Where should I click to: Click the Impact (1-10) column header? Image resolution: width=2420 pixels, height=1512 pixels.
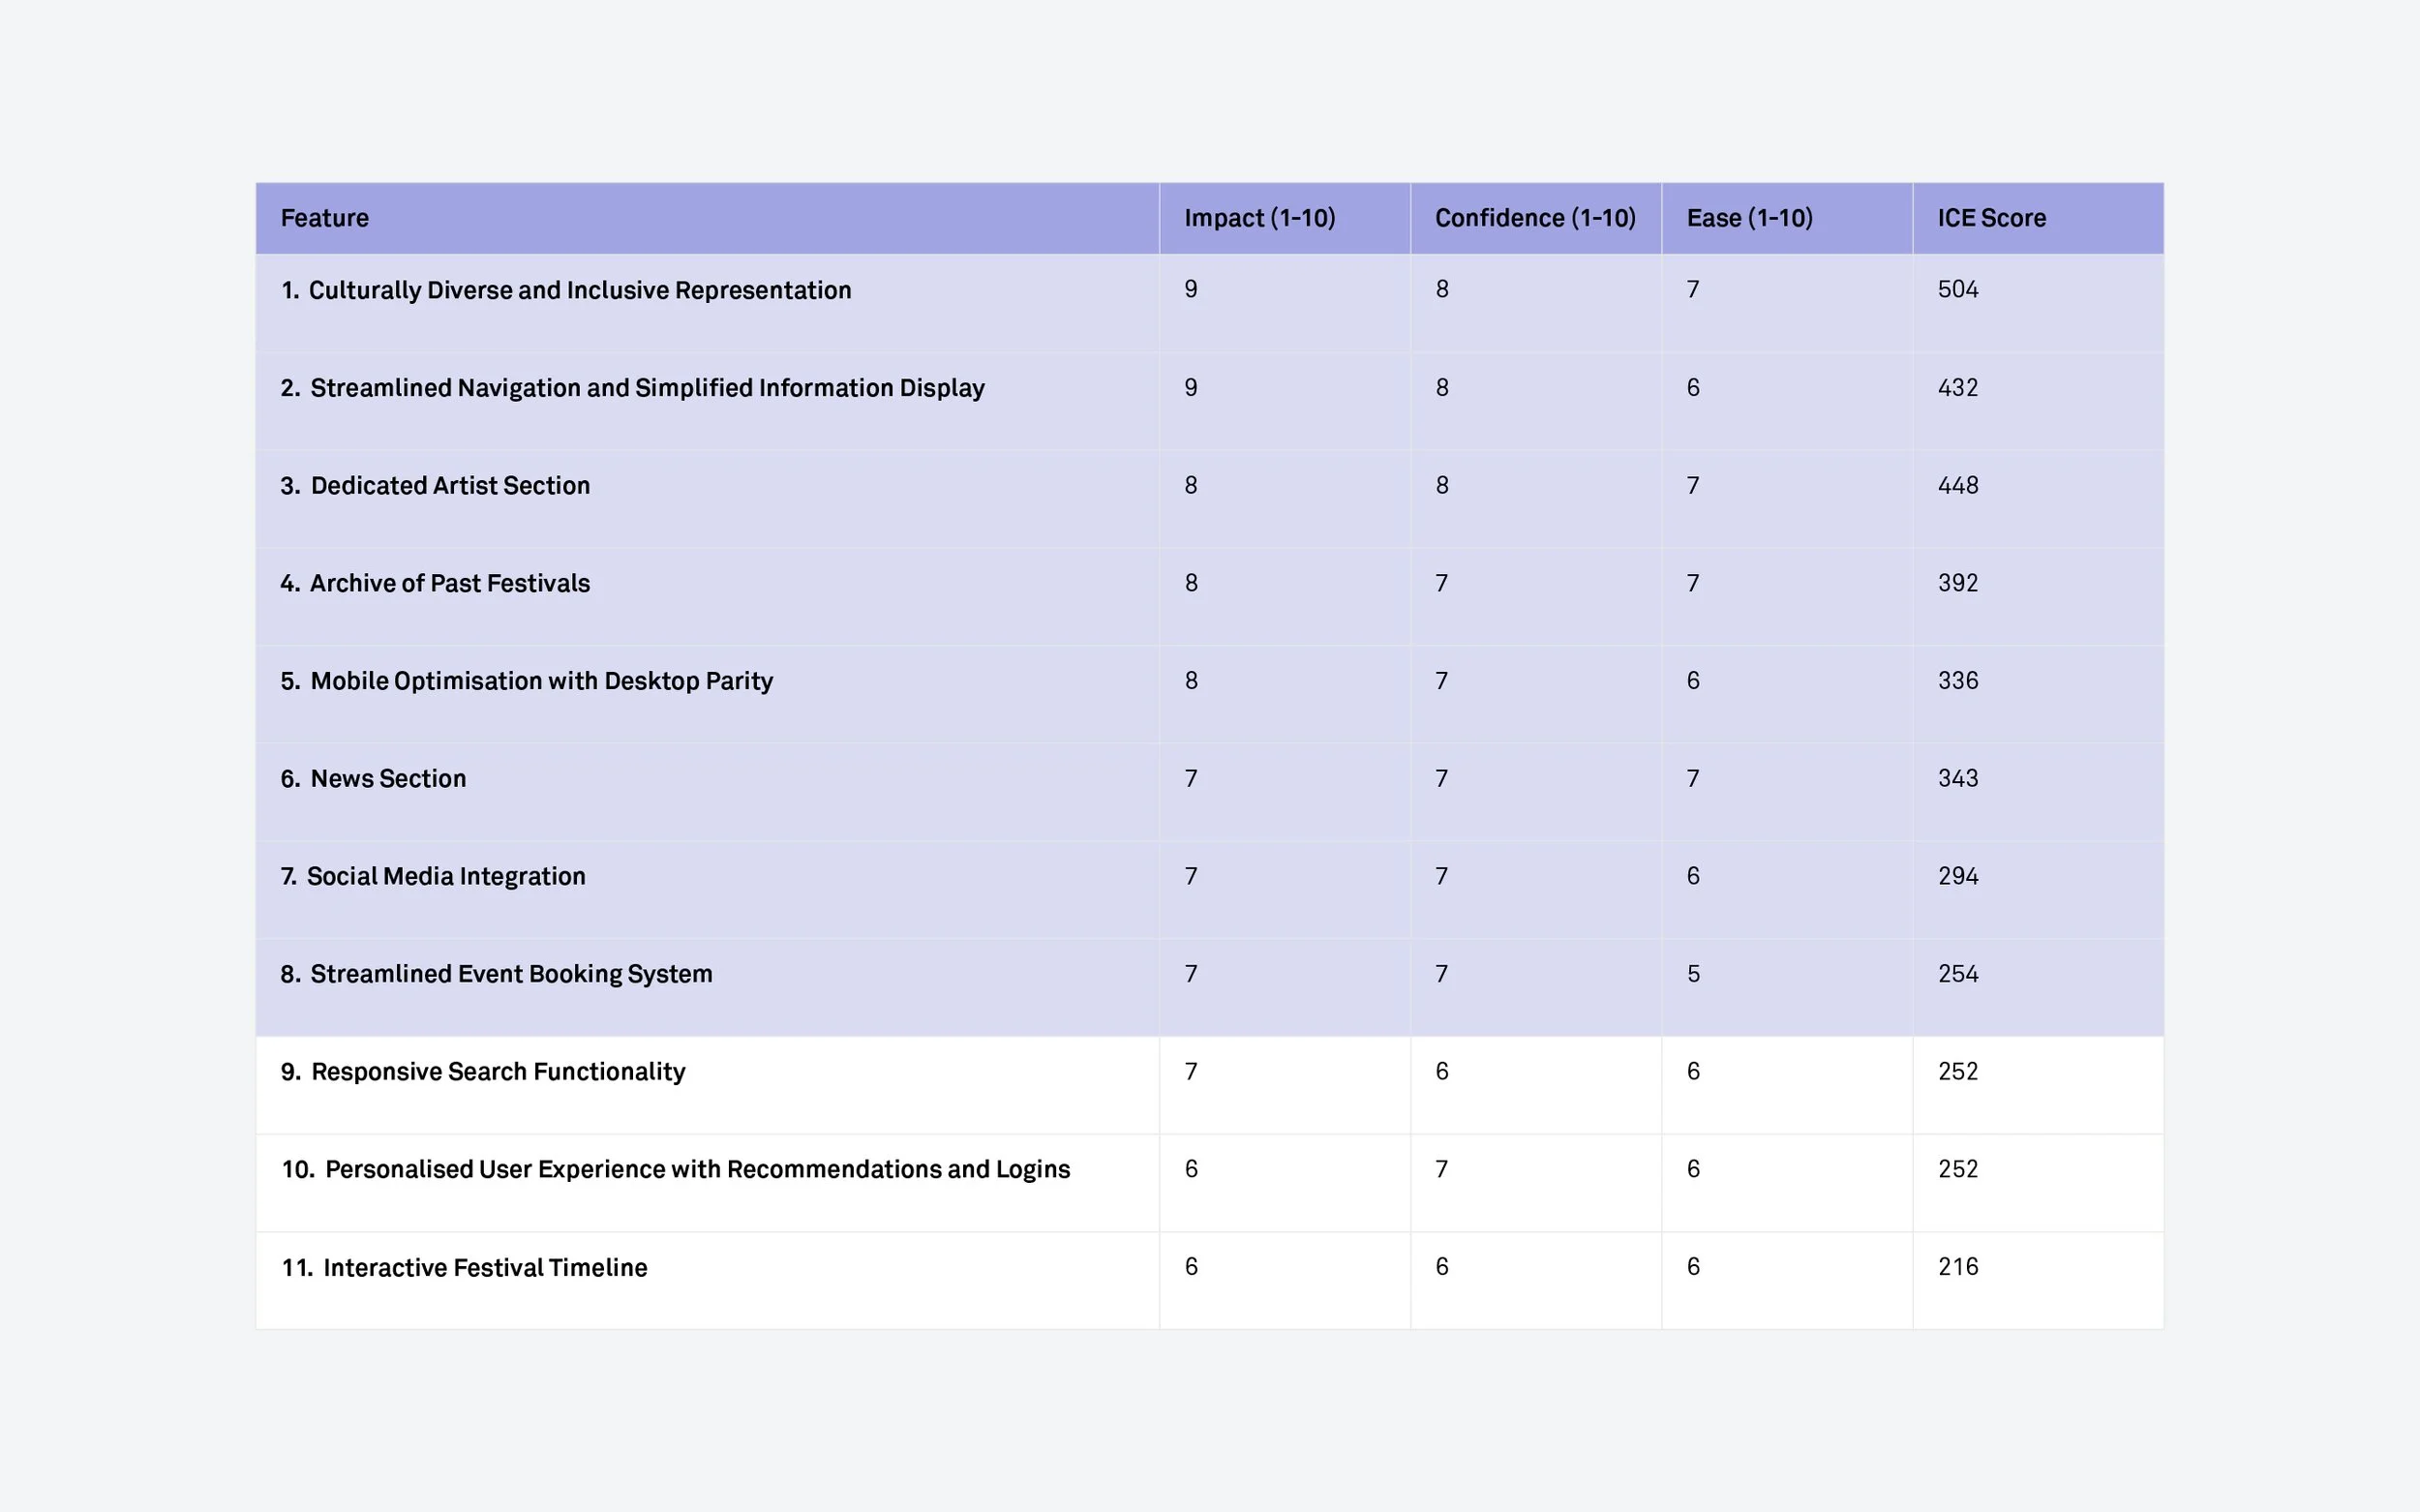1259,218
